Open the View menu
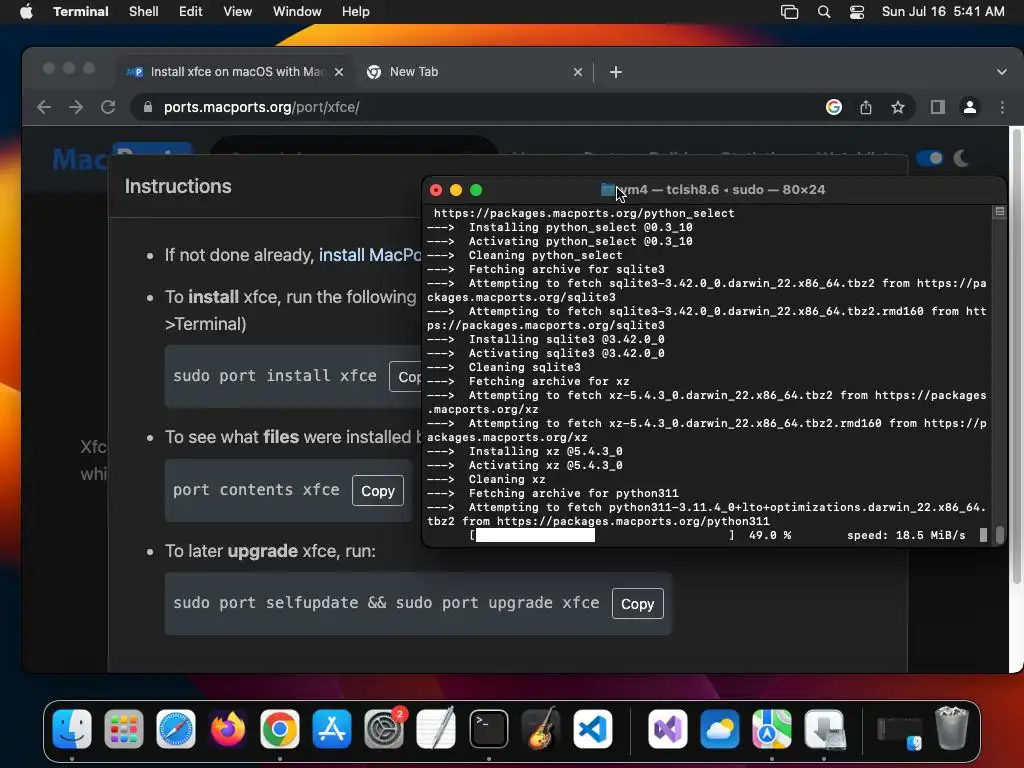The image size is (1024, 768). [x=237, y=12]
